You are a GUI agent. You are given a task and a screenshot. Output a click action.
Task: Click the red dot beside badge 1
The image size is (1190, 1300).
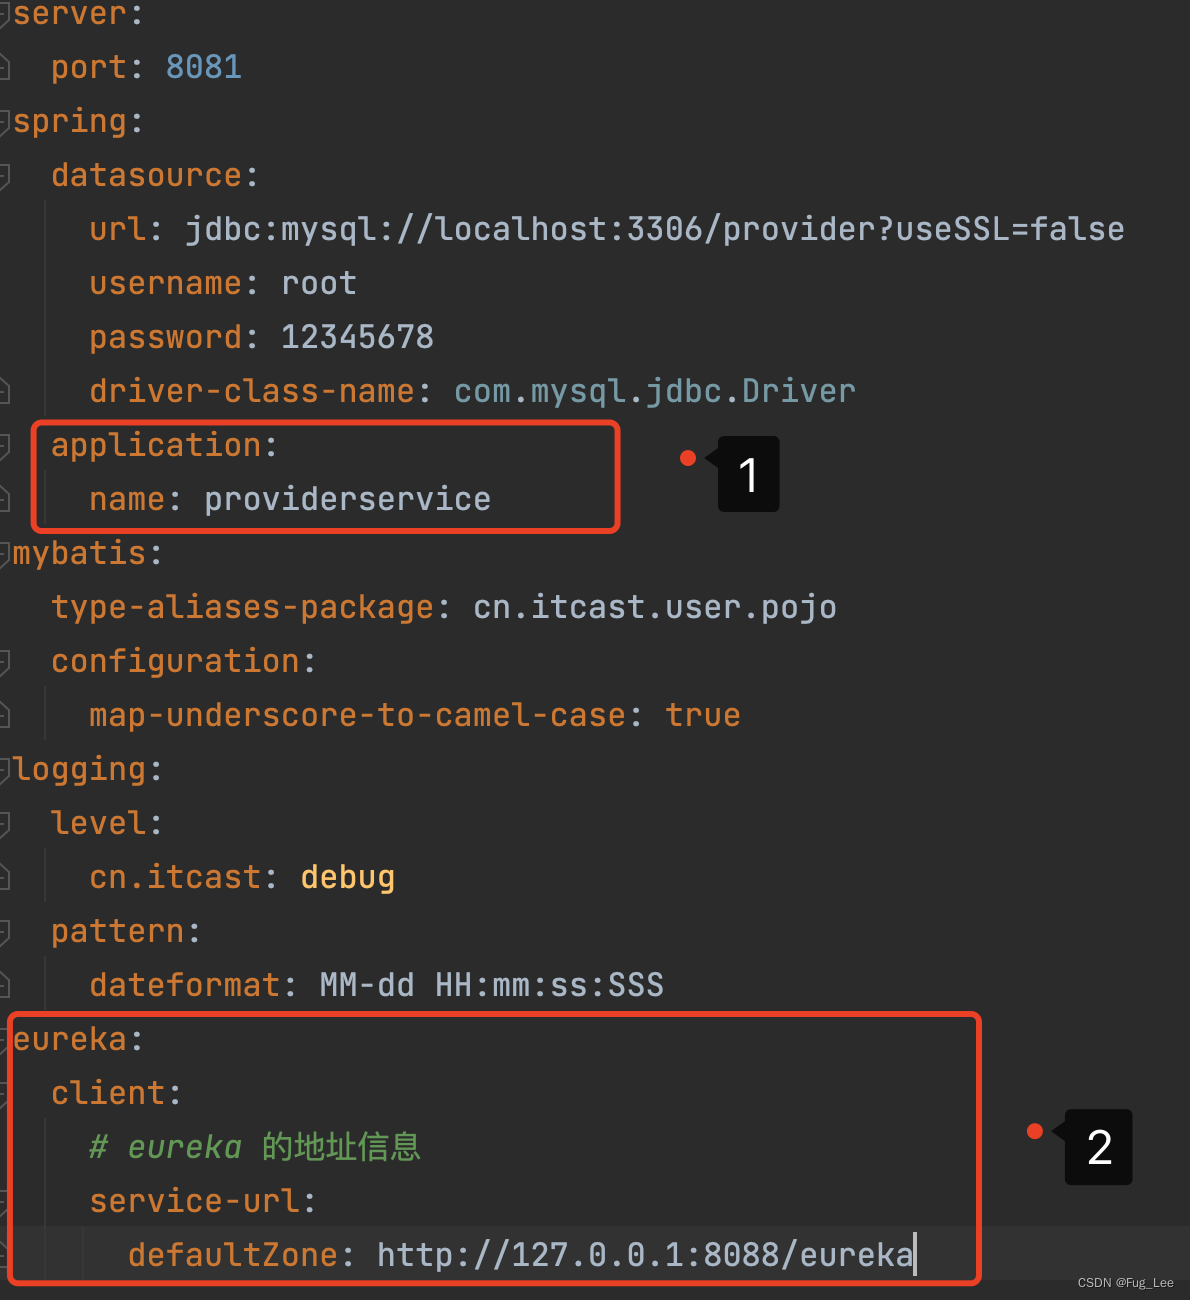coord(688,458)
